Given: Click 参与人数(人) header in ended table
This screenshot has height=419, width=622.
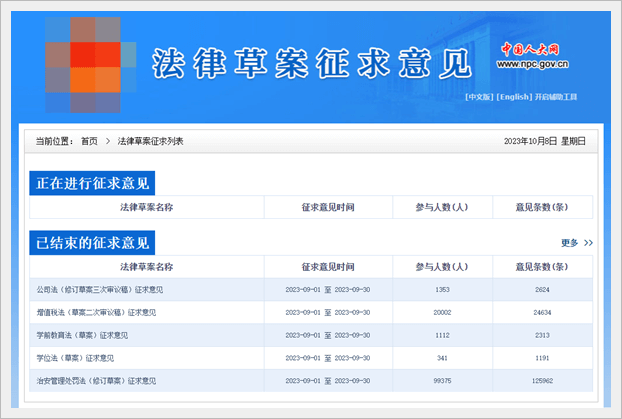Looking at the screenshot, I should pyautogui.click(x=442, y=267).
